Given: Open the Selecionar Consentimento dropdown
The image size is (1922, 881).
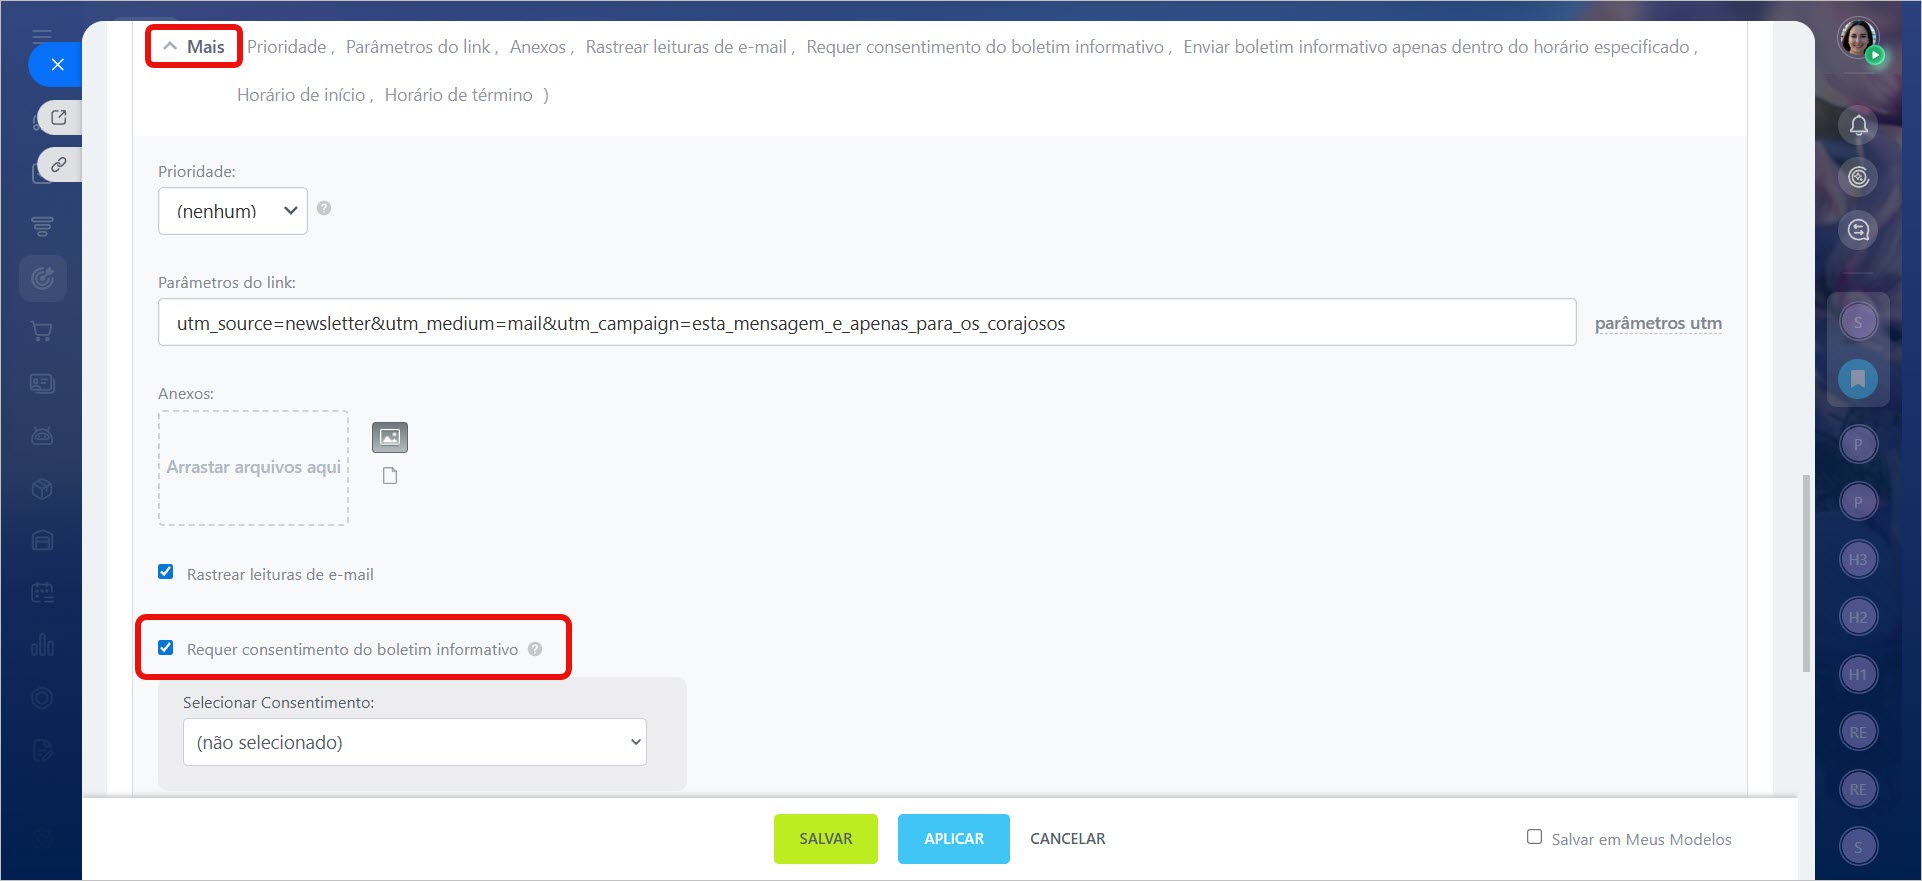Looking at the screenshot, I should point(414,742).
